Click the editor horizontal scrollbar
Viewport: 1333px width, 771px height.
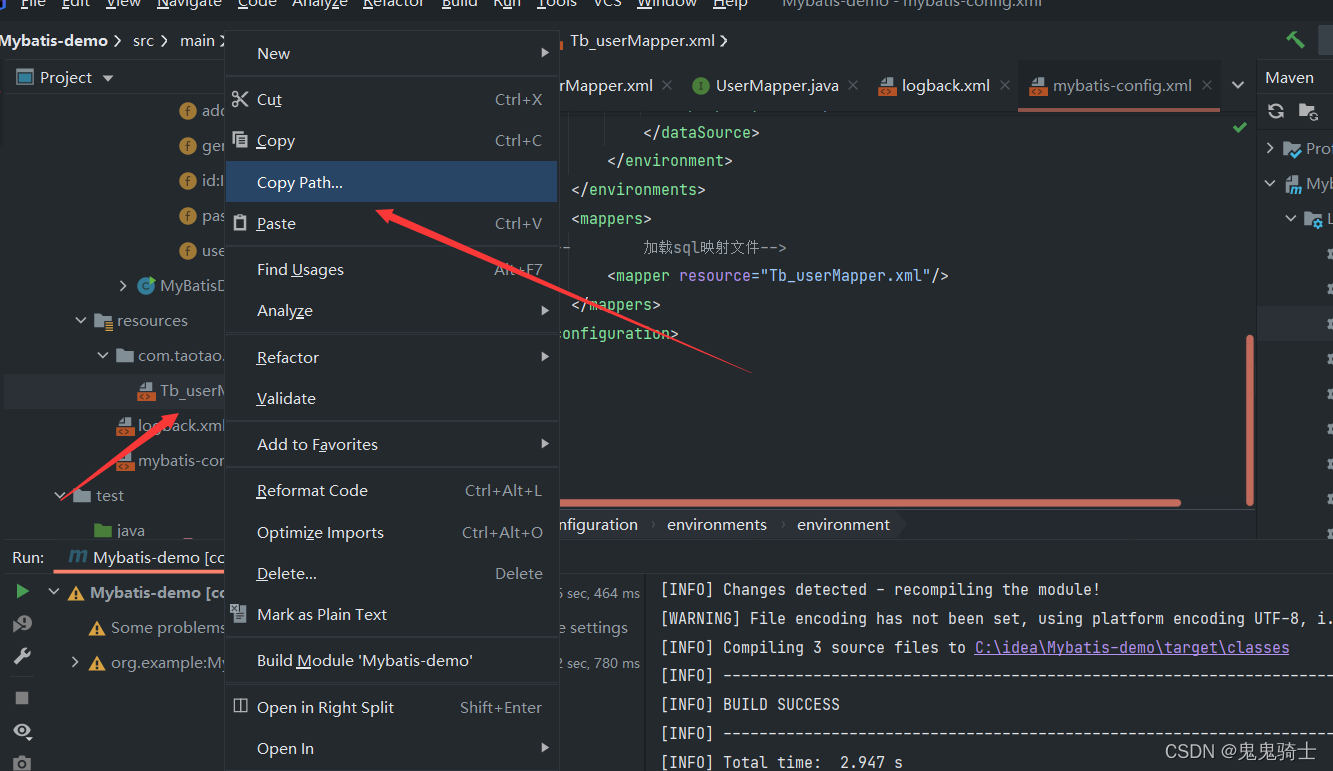[x=870, y=503]
